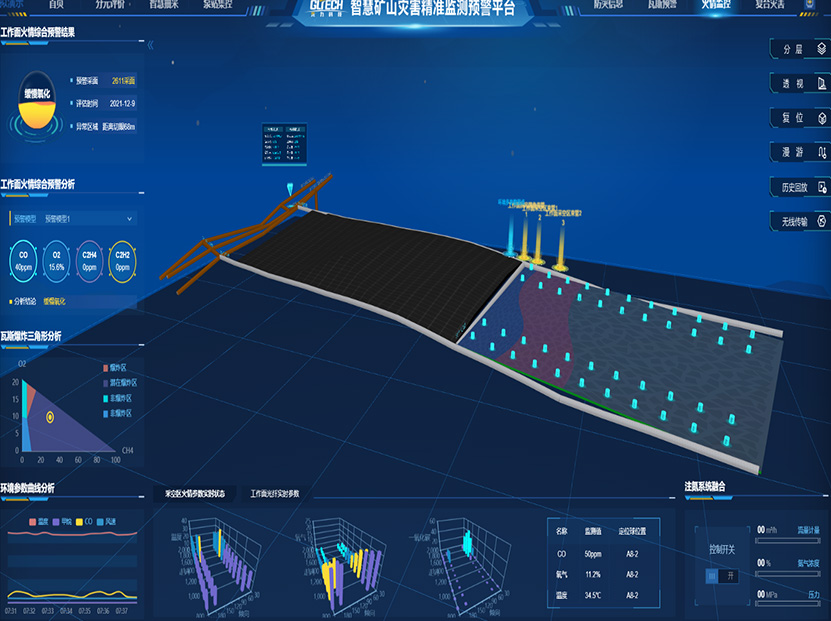The width and height of the screenshot is (831, 621).
Task: Click the 漫游 roaming icon
Action: pyautogui.click(x=822, y=152)
